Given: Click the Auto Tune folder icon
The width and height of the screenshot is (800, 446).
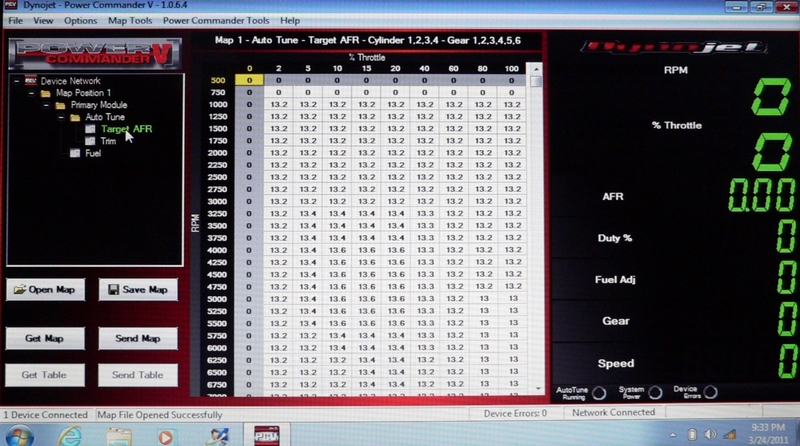Looking at the screenshot, I should click(x=75, y=117).
